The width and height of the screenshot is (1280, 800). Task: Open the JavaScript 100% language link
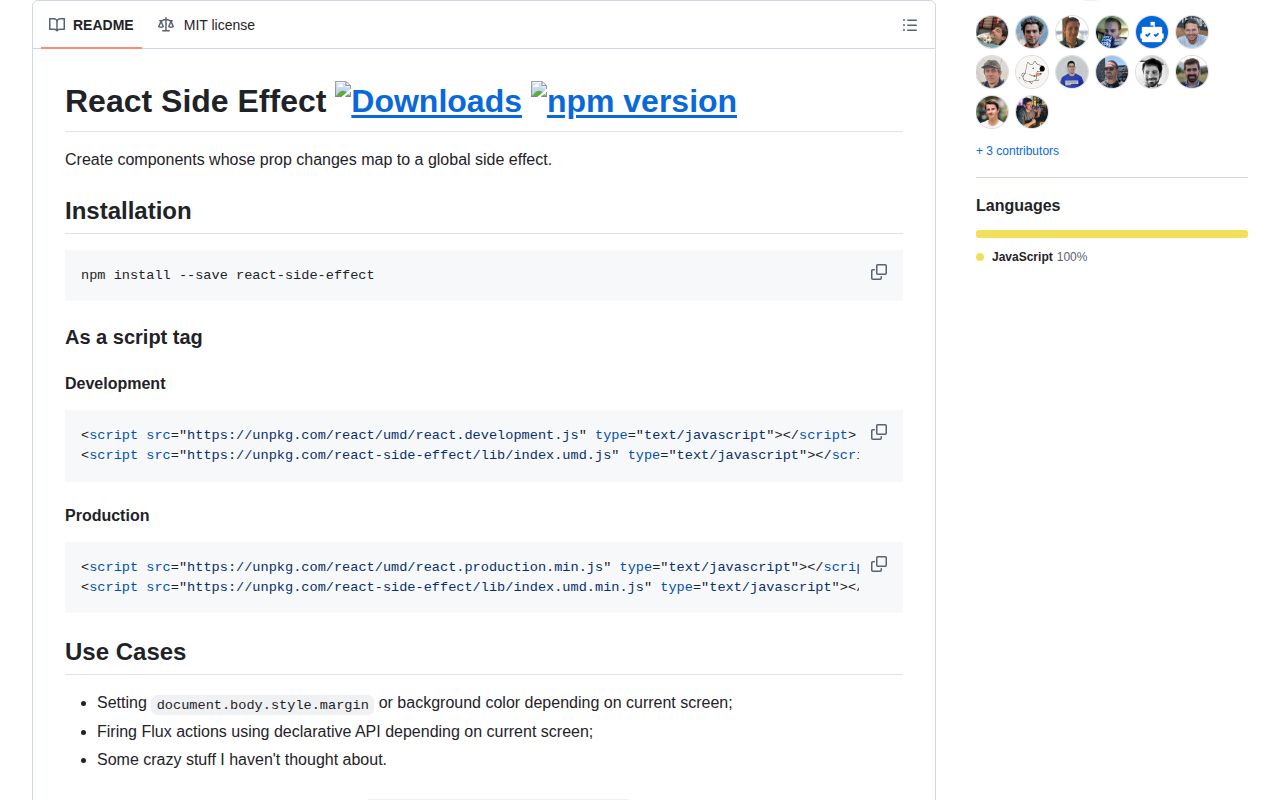pyautogui.click(x=1032, y=257)
